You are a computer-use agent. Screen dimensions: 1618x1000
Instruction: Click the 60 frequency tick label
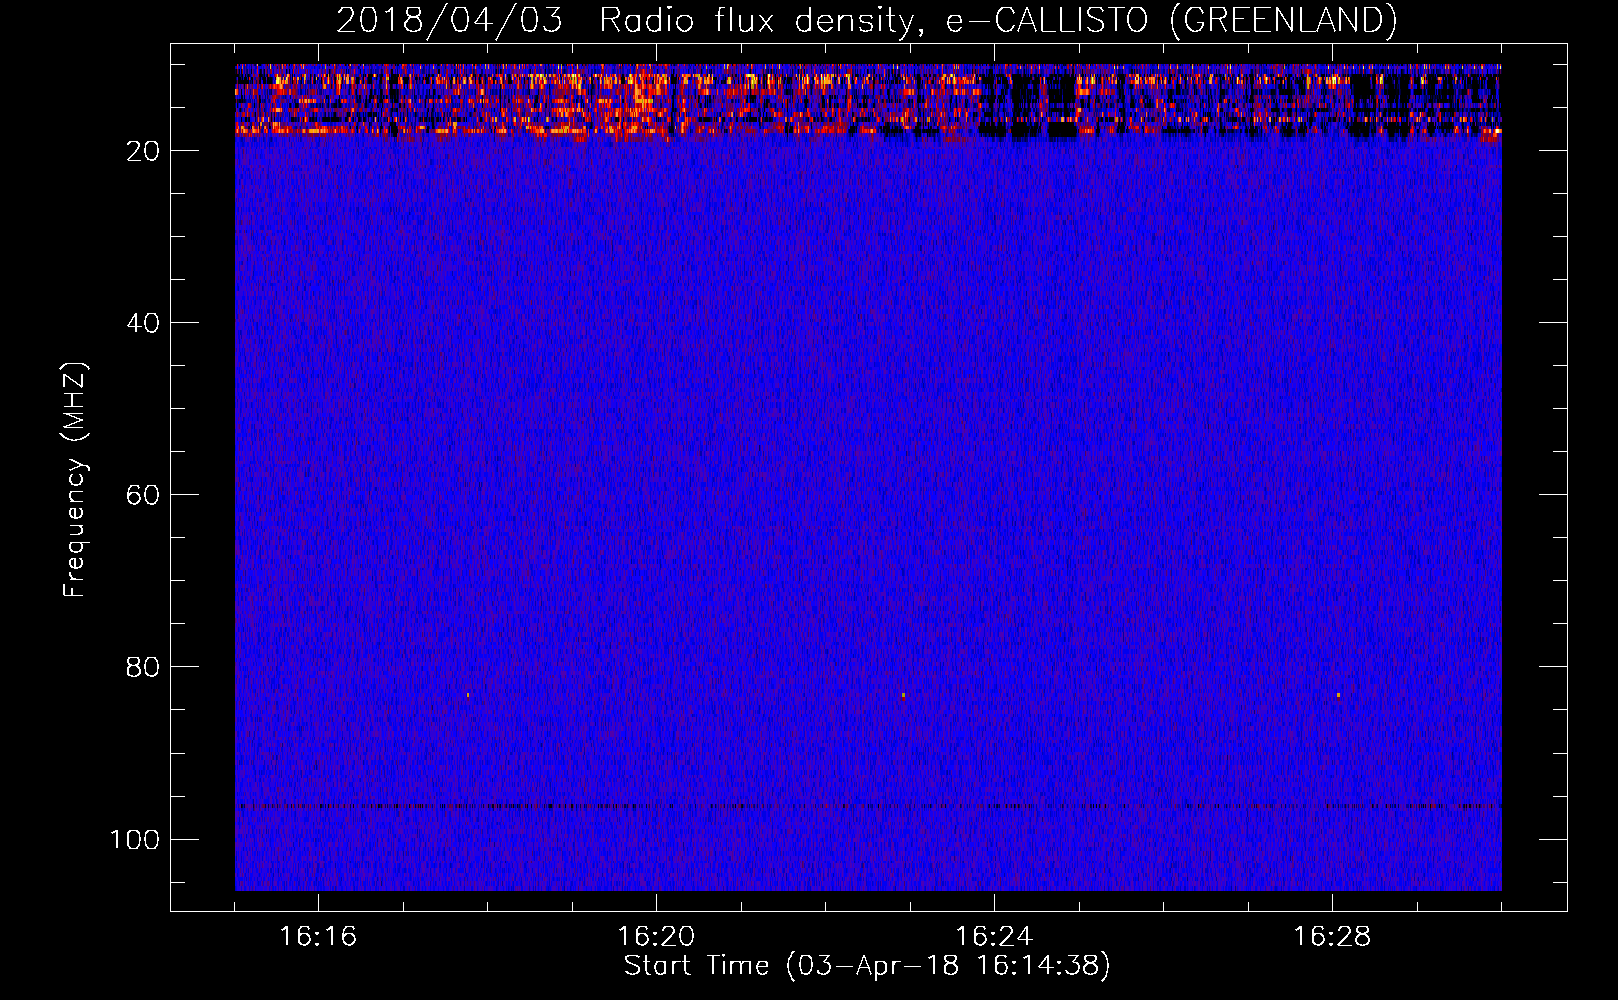143,495
